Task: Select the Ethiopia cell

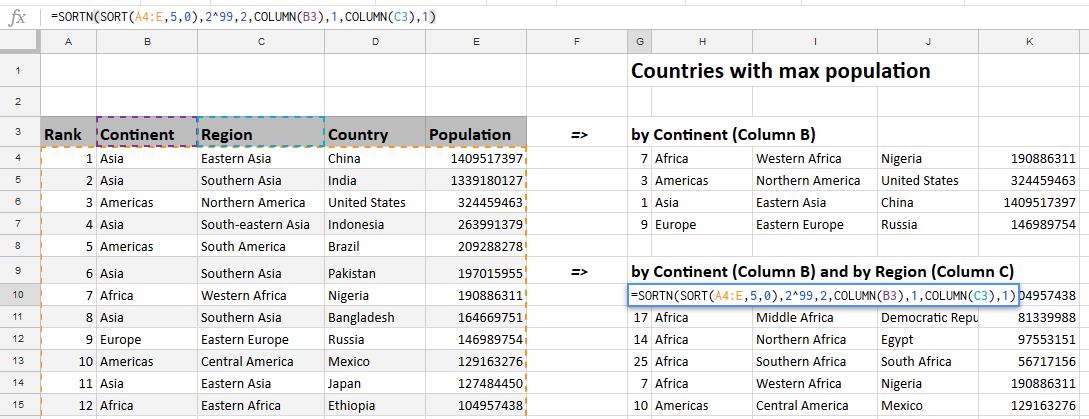Action: coord(375,406)
